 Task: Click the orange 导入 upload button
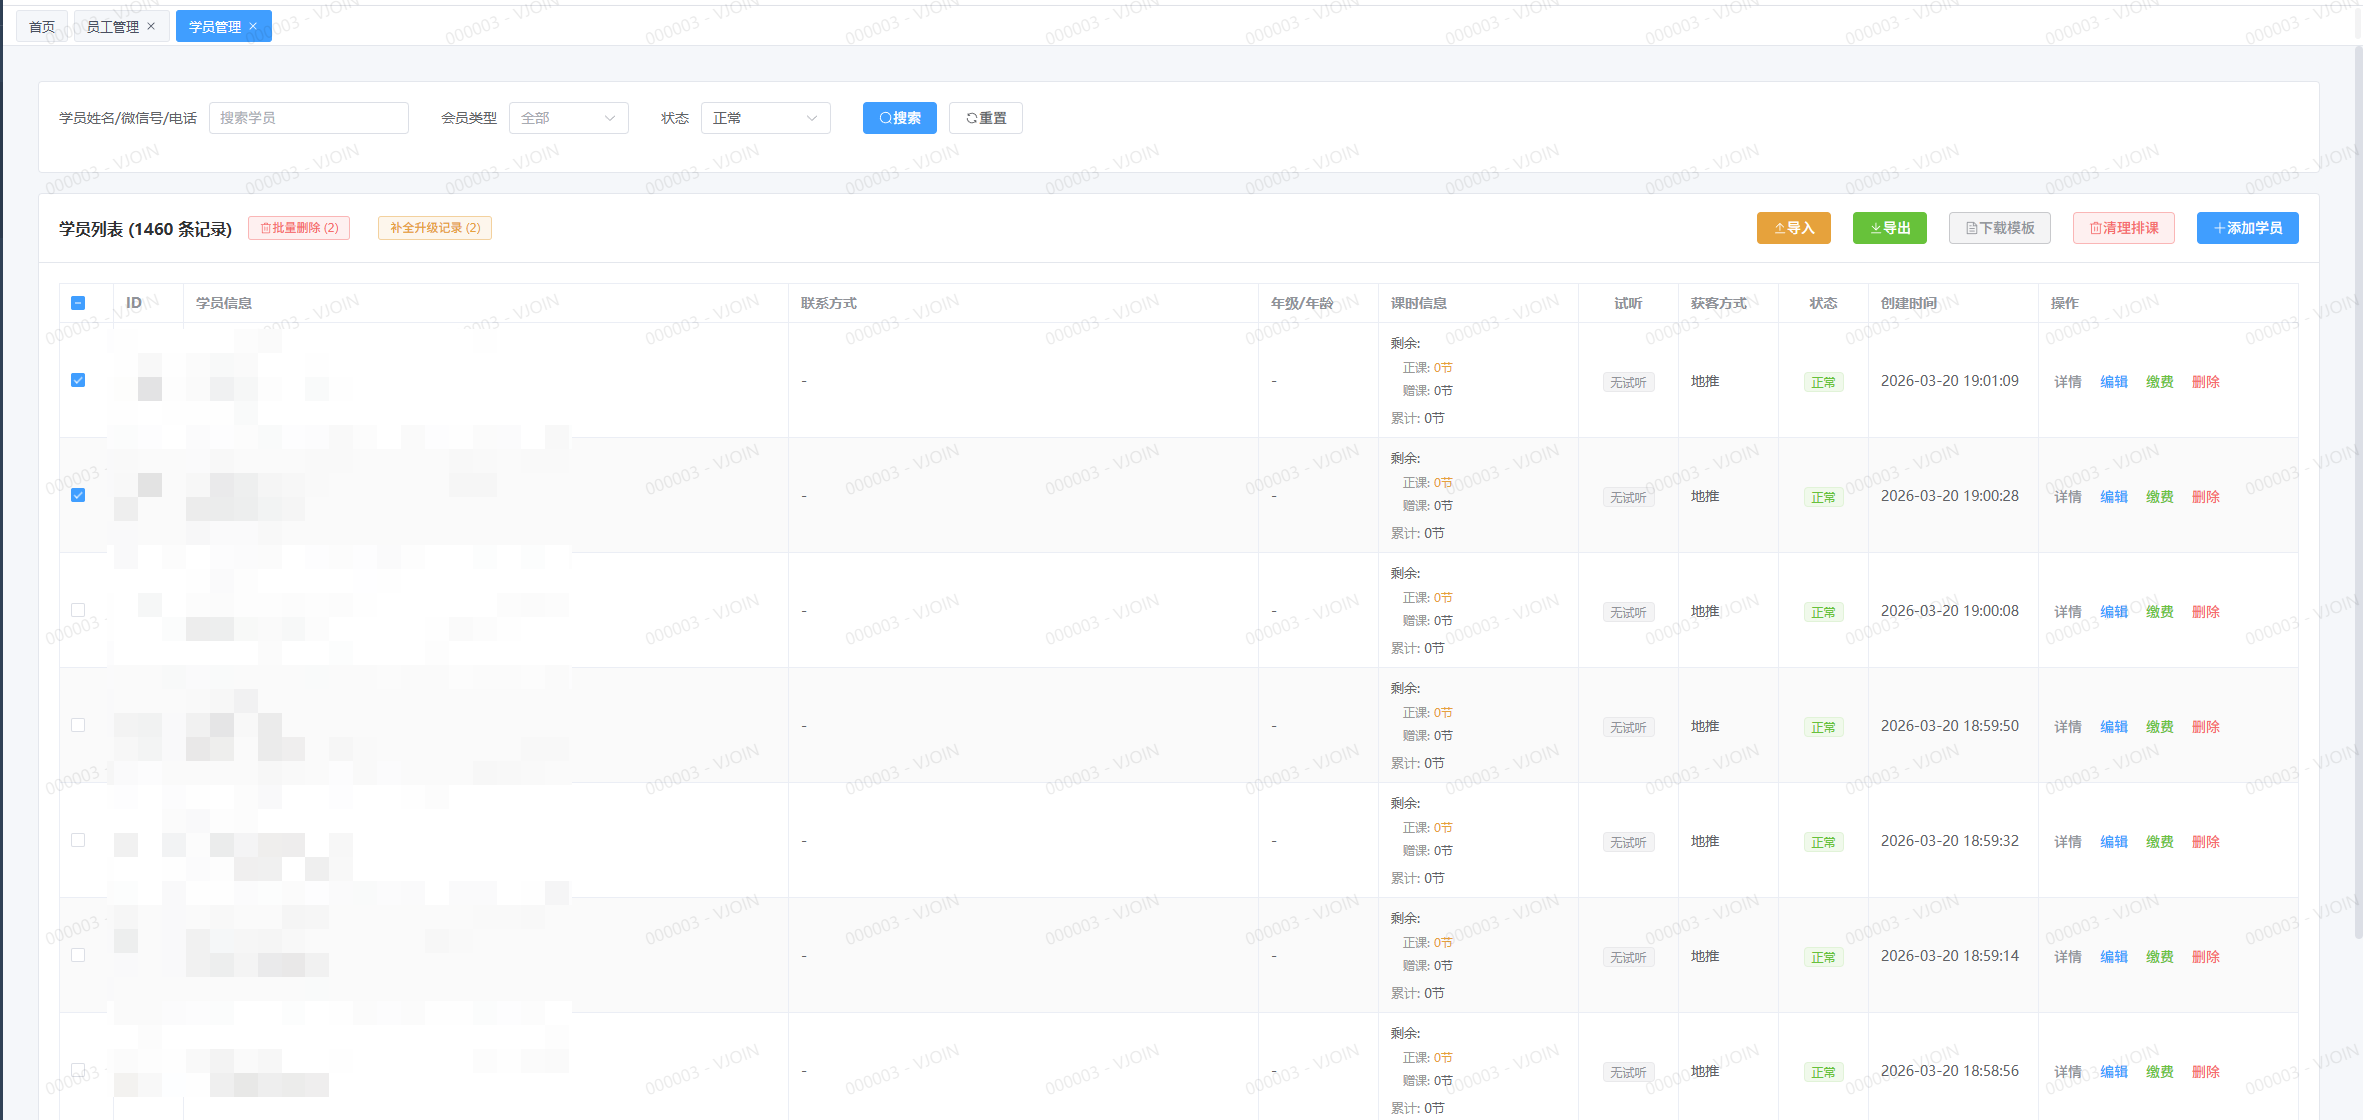click(x=1793, y=228)
